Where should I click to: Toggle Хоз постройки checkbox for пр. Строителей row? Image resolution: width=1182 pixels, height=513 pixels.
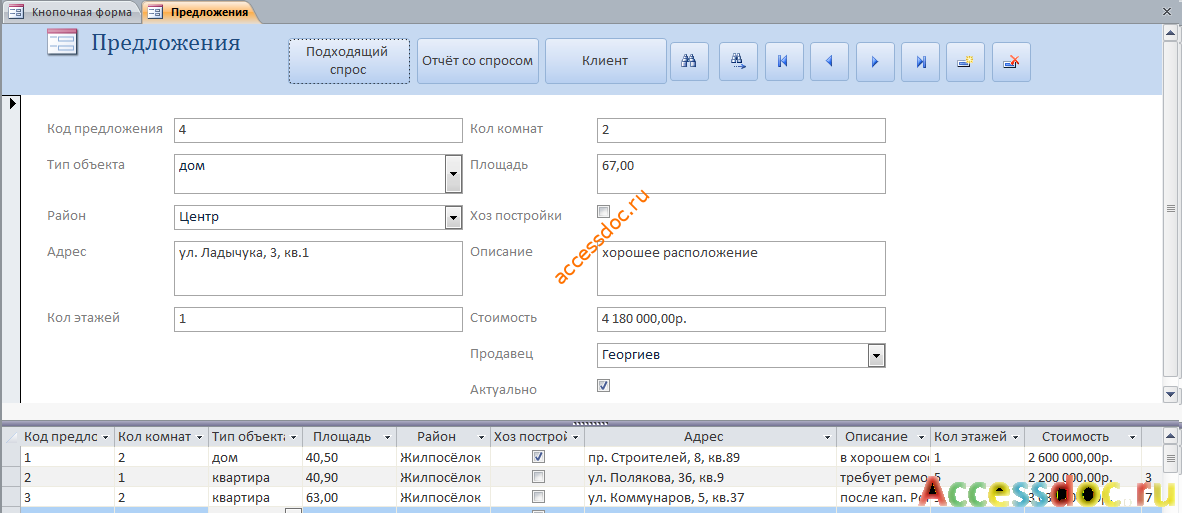pos(538,457)
